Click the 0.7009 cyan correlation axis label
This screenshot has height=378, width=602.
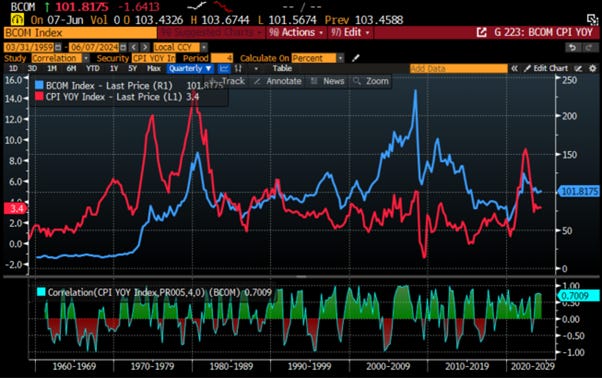pos(578,295)
